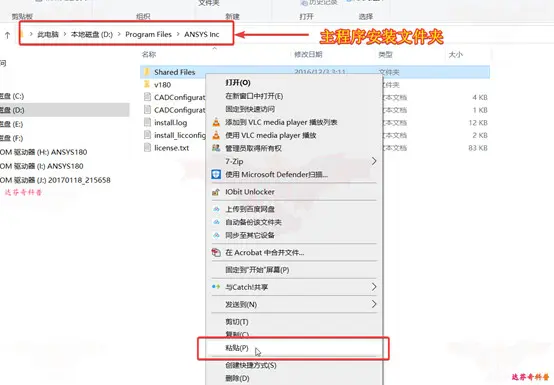
Task: Sort by 修改日期 column header
Action: 308,54
